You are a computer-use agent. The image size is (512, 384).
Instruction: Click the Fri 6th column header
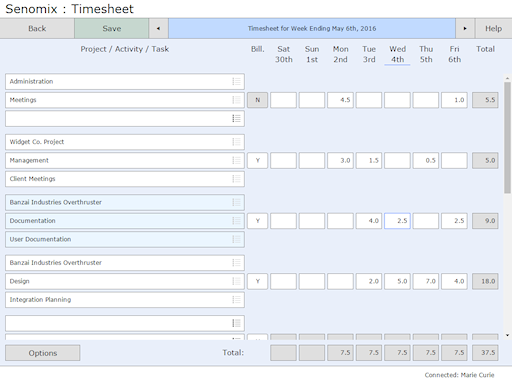[x=454, y=54]
